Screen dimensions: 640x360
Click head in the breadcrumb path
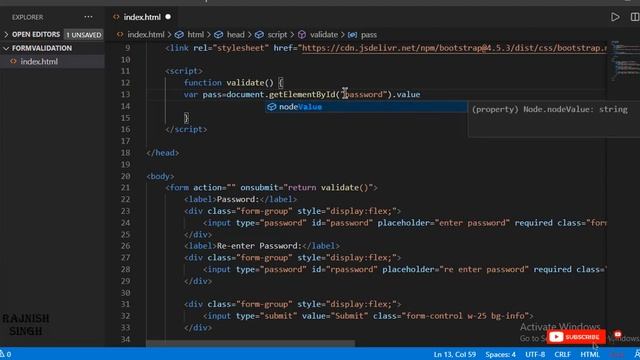click(x=236, y=35)
